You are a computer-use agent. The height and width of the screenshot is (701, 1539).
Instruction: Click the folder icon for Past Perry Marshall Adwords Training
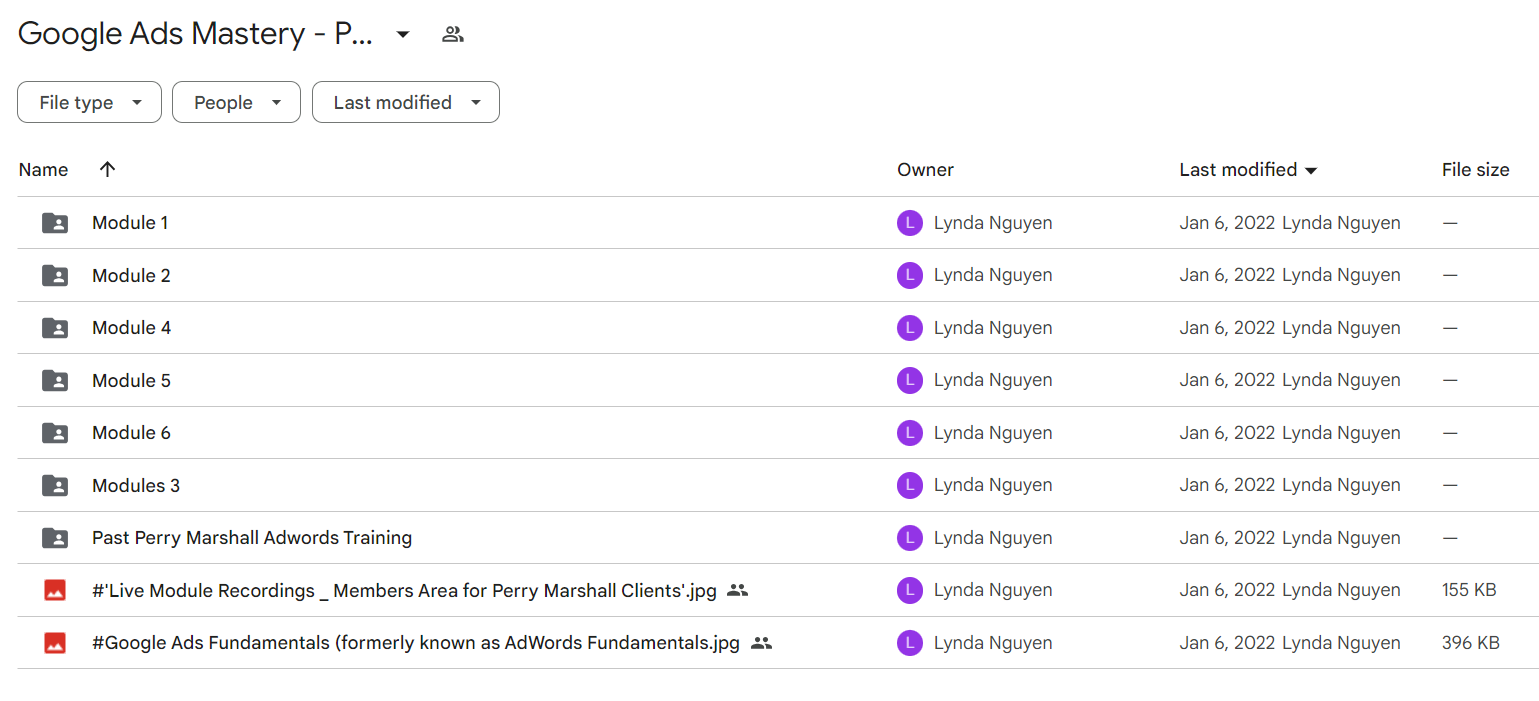55,538
